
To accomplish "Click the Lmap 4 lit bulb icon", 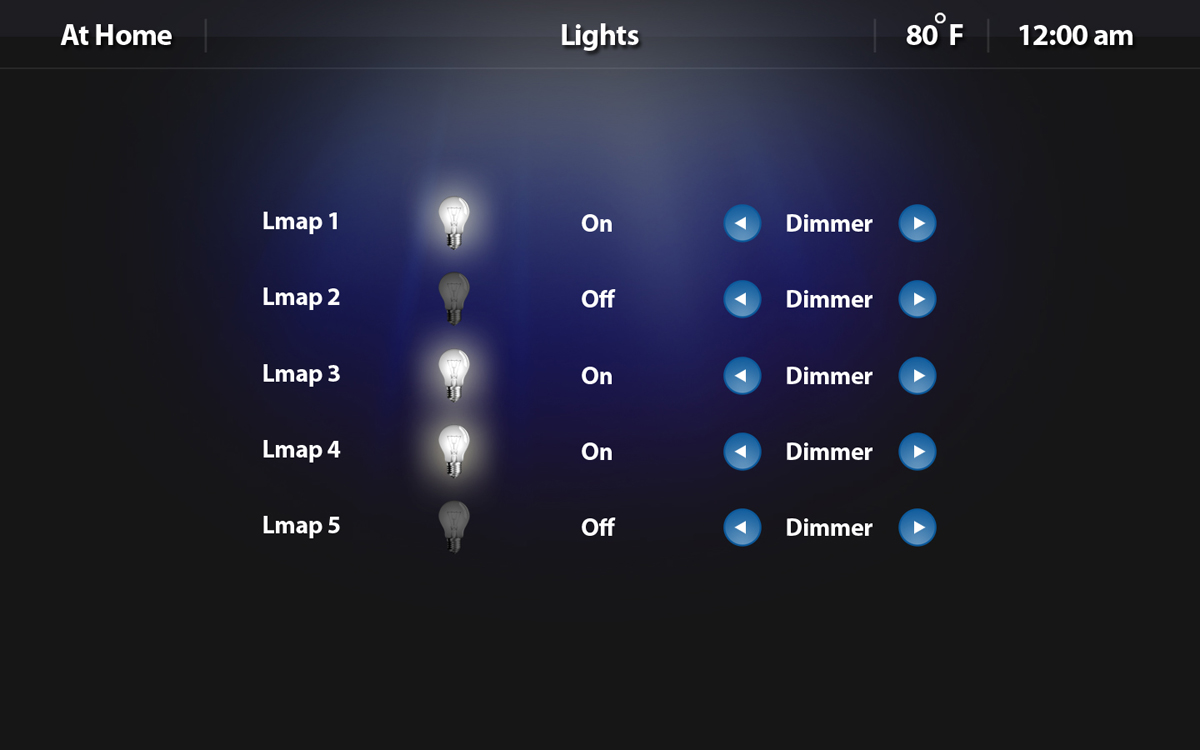I will point(454,451).
